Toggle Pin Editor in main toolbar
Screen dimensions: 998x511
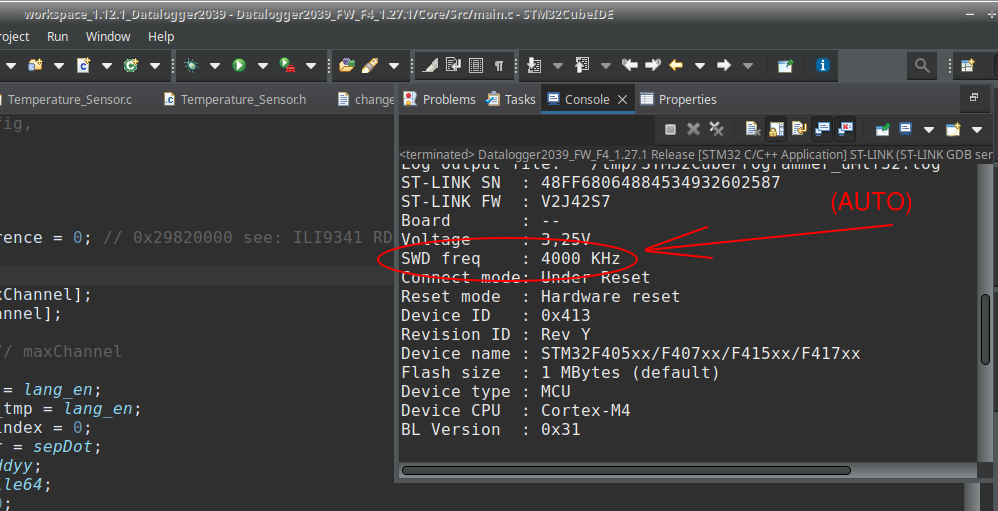click(785, 65)
